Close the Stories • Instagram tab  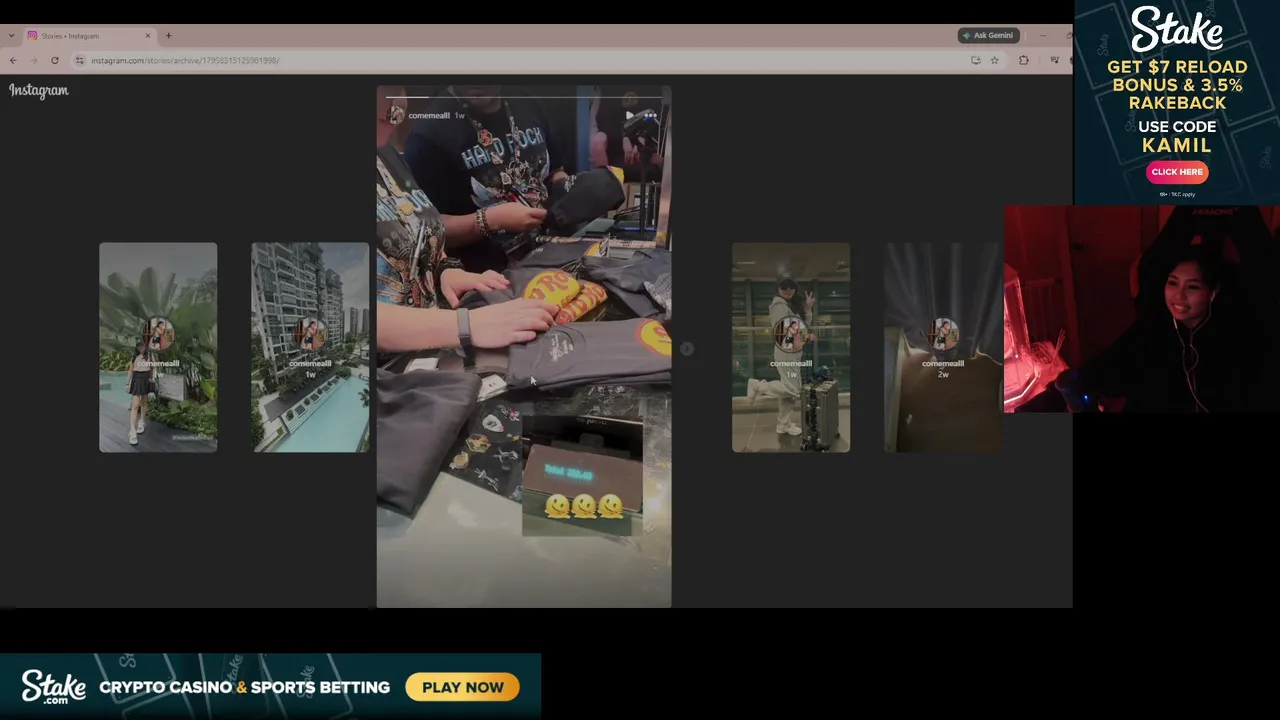point(148,36)
